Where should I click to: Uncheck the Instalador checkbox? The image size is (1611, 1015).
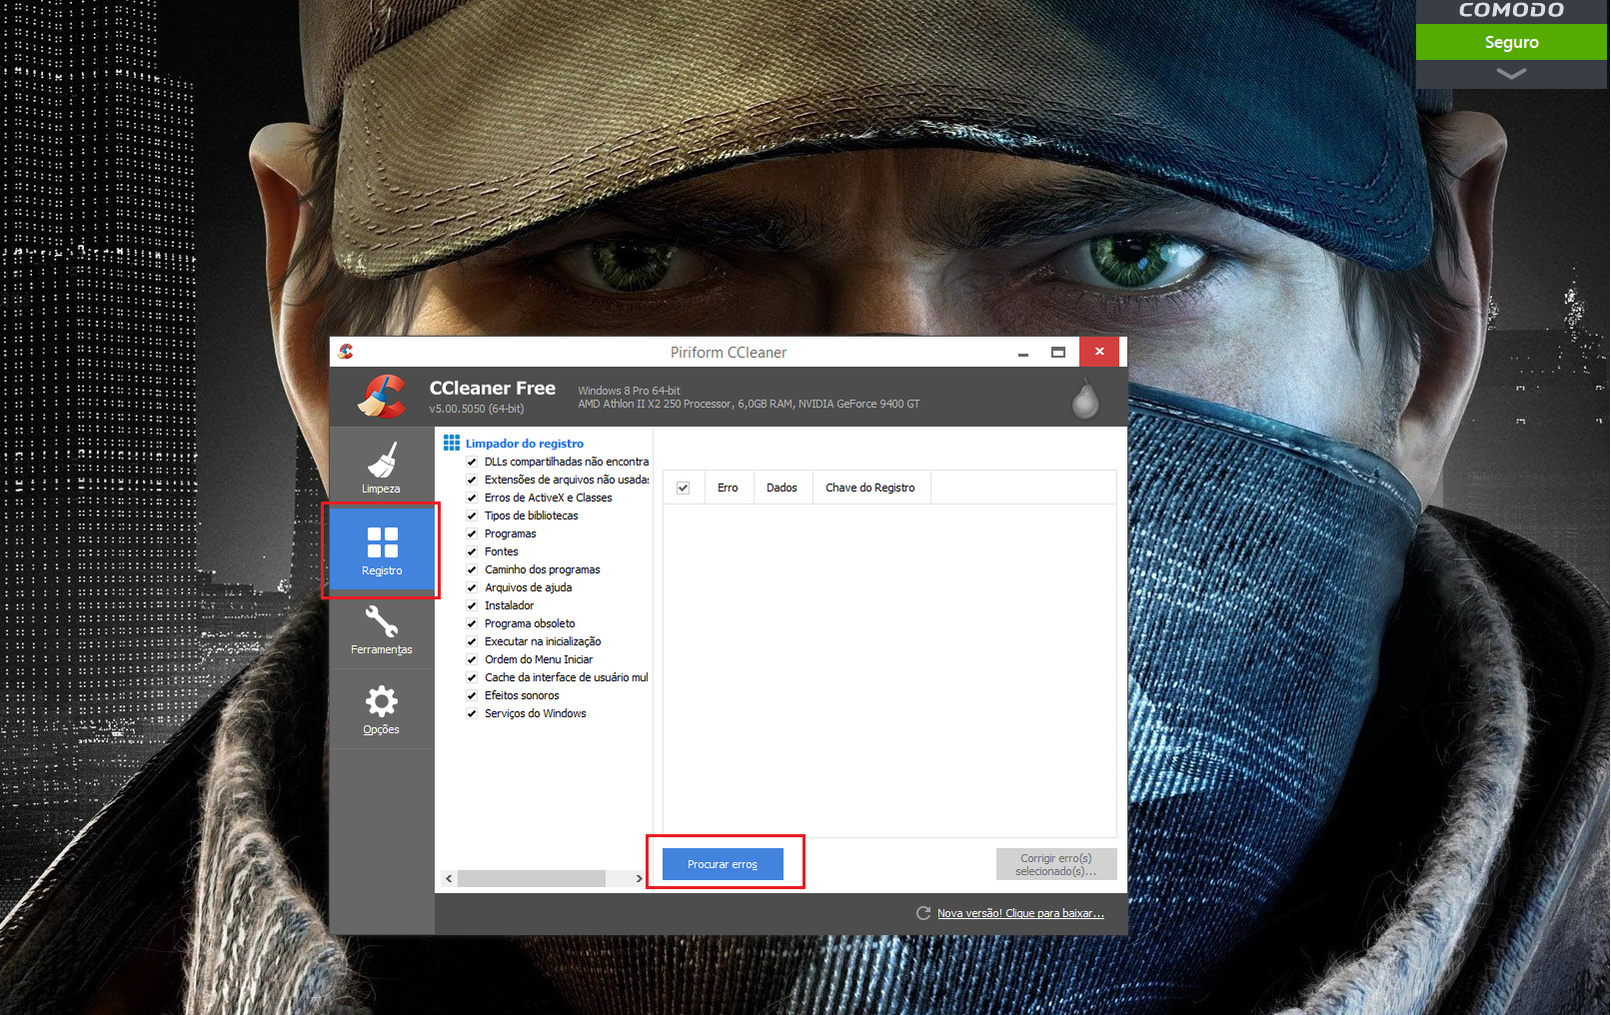click(472, 606)
